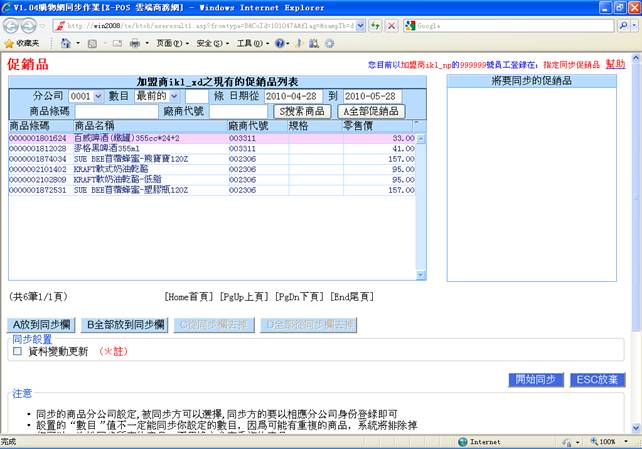Viewport: 642px width, 449px height.
Task: Click the printer toolbar icon
Action: pos(135,44)
